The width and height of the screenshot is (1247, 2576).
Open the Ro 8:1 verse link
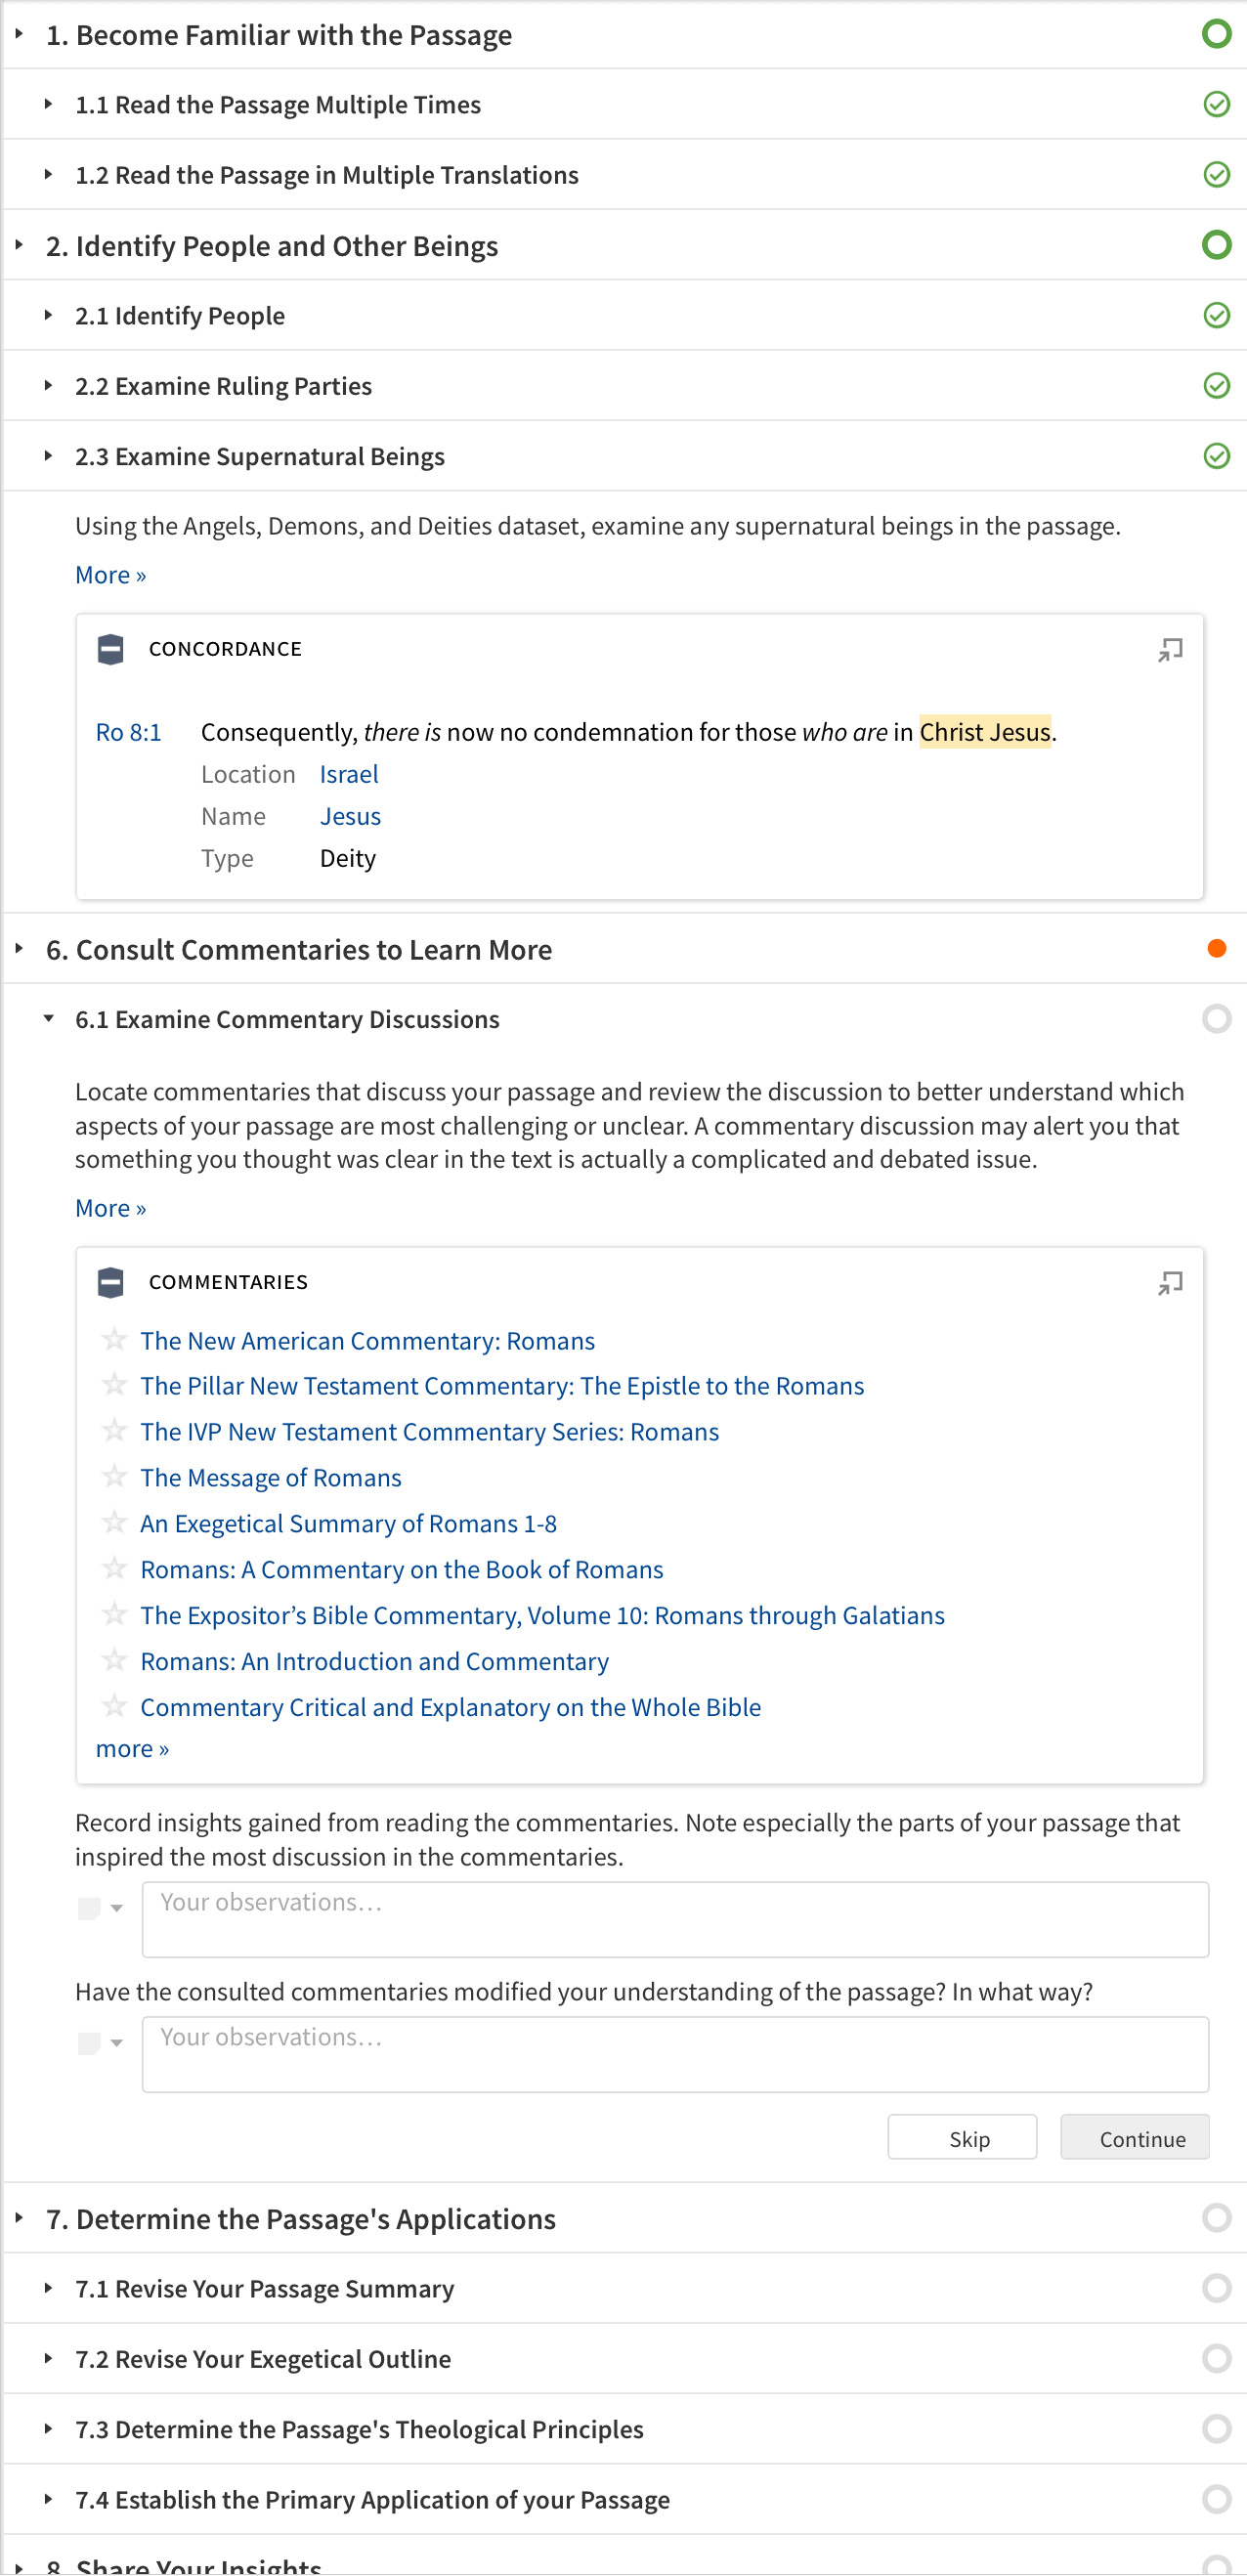[128, 733]
